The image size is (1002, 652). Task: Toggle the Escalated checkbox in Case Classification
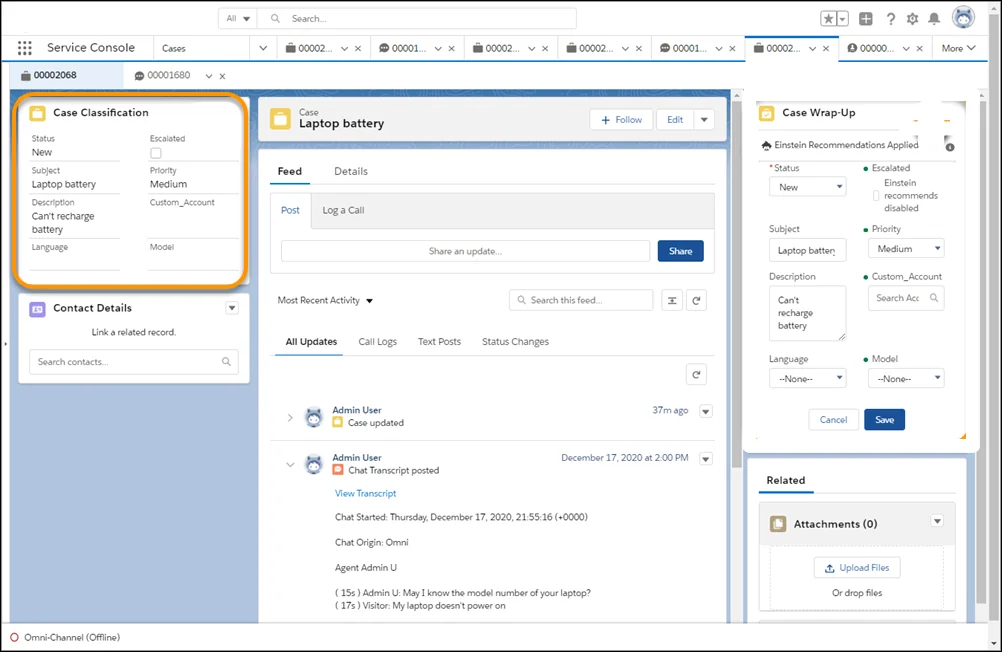tap(155, 153)
